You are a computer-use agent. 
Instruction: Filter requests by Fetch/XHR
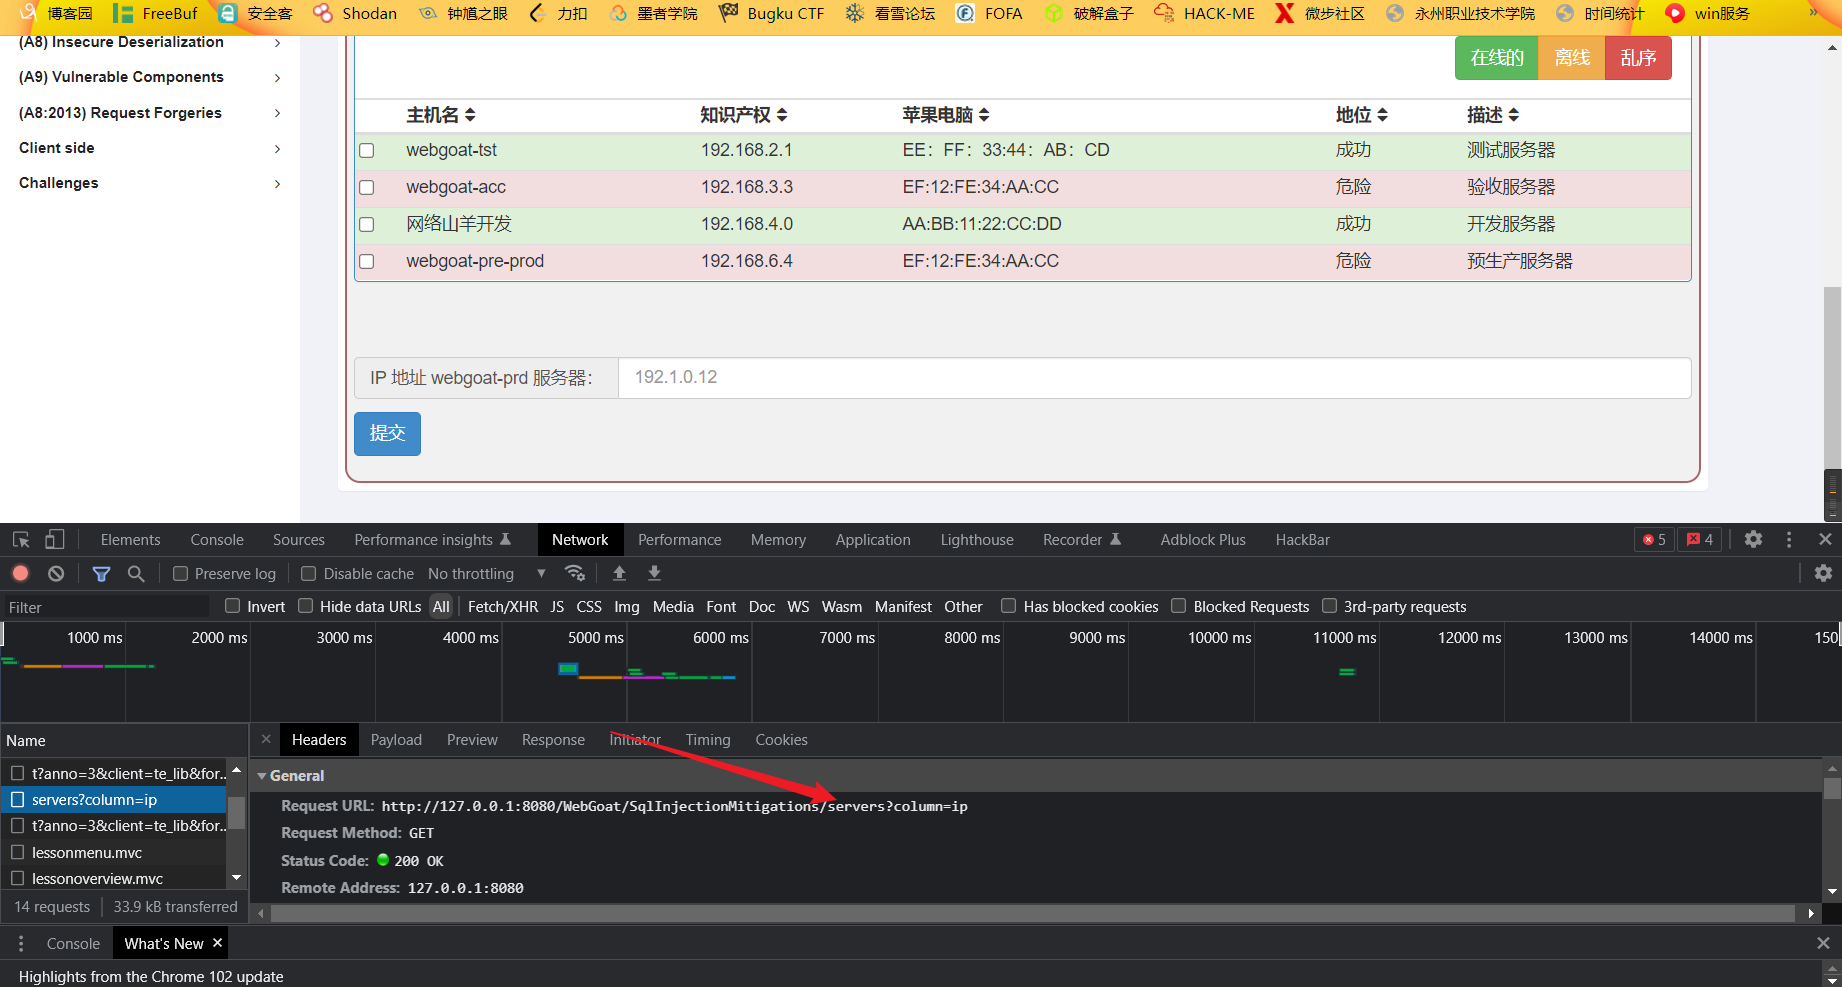pos(503,606)
